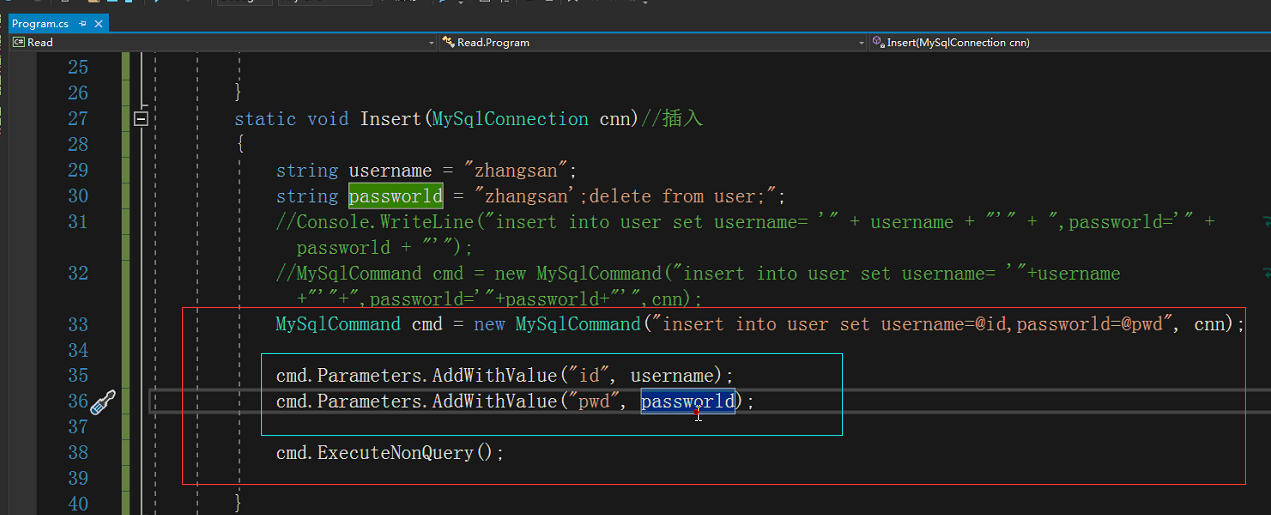Click the "zhangsan" string on line 29
The image size is (1271, 515).
515,170
